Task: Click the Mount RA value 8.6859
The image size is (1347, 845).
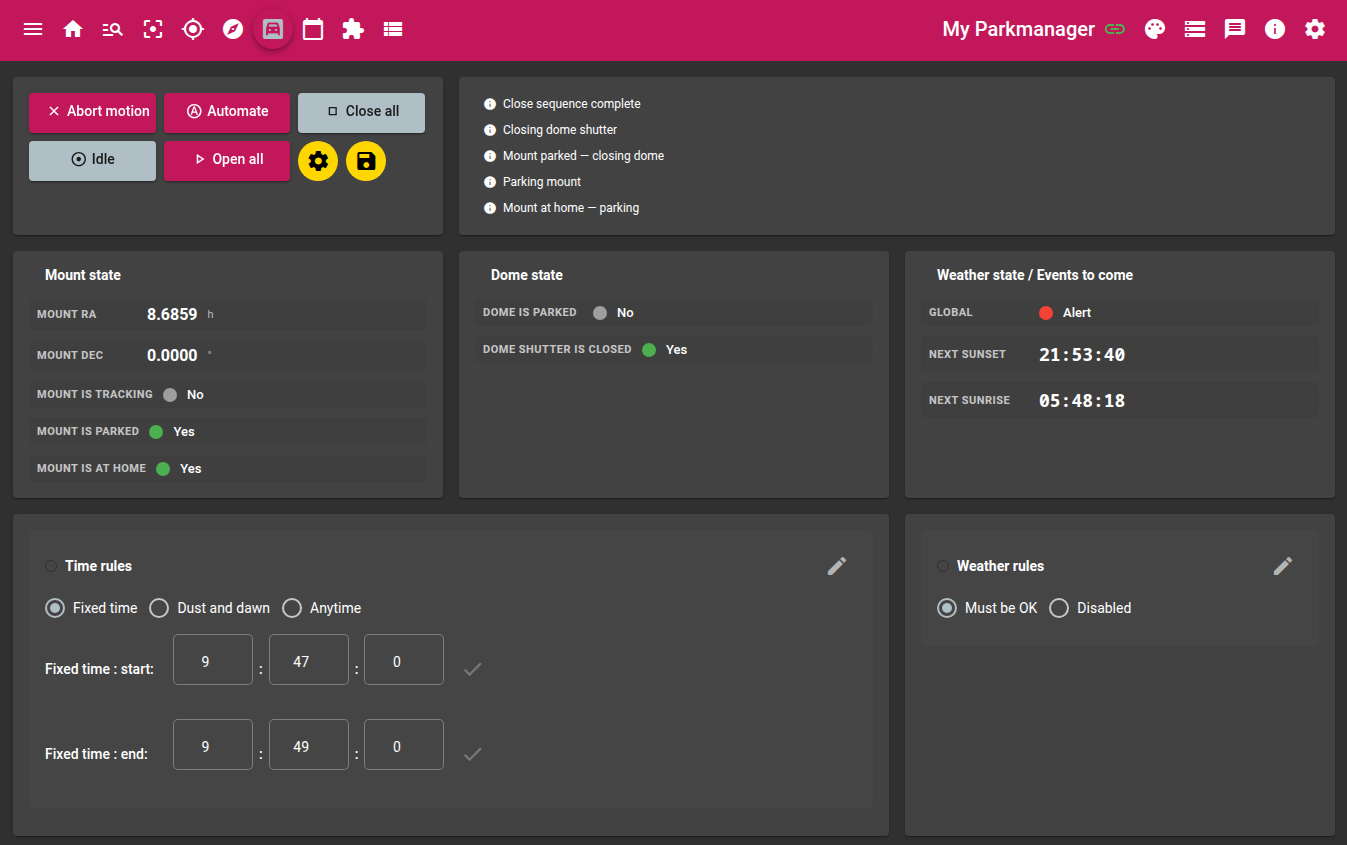Action: pyautogui.click(x=172, y=314)
